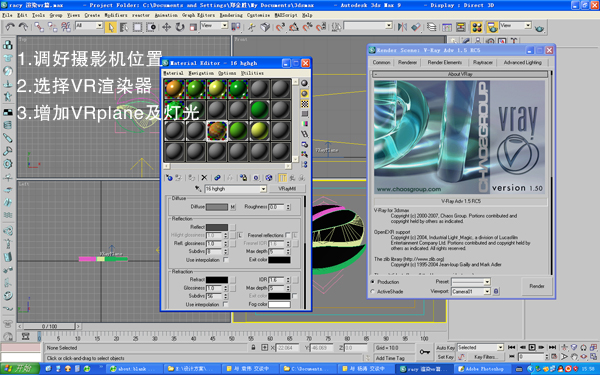This screenshot has width=600, height=375.
Task: Activate the Select and Link tool
Action: pos(39,27)
